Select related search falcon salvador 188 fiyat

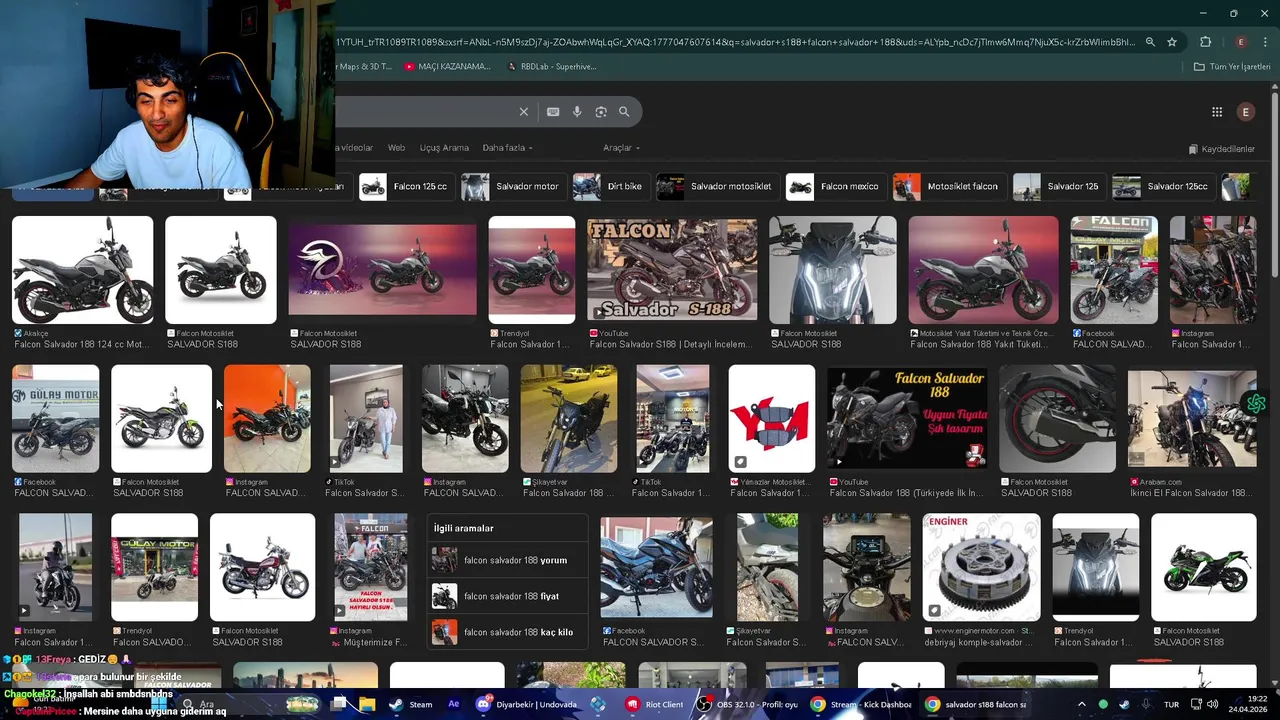coord(509,596)
